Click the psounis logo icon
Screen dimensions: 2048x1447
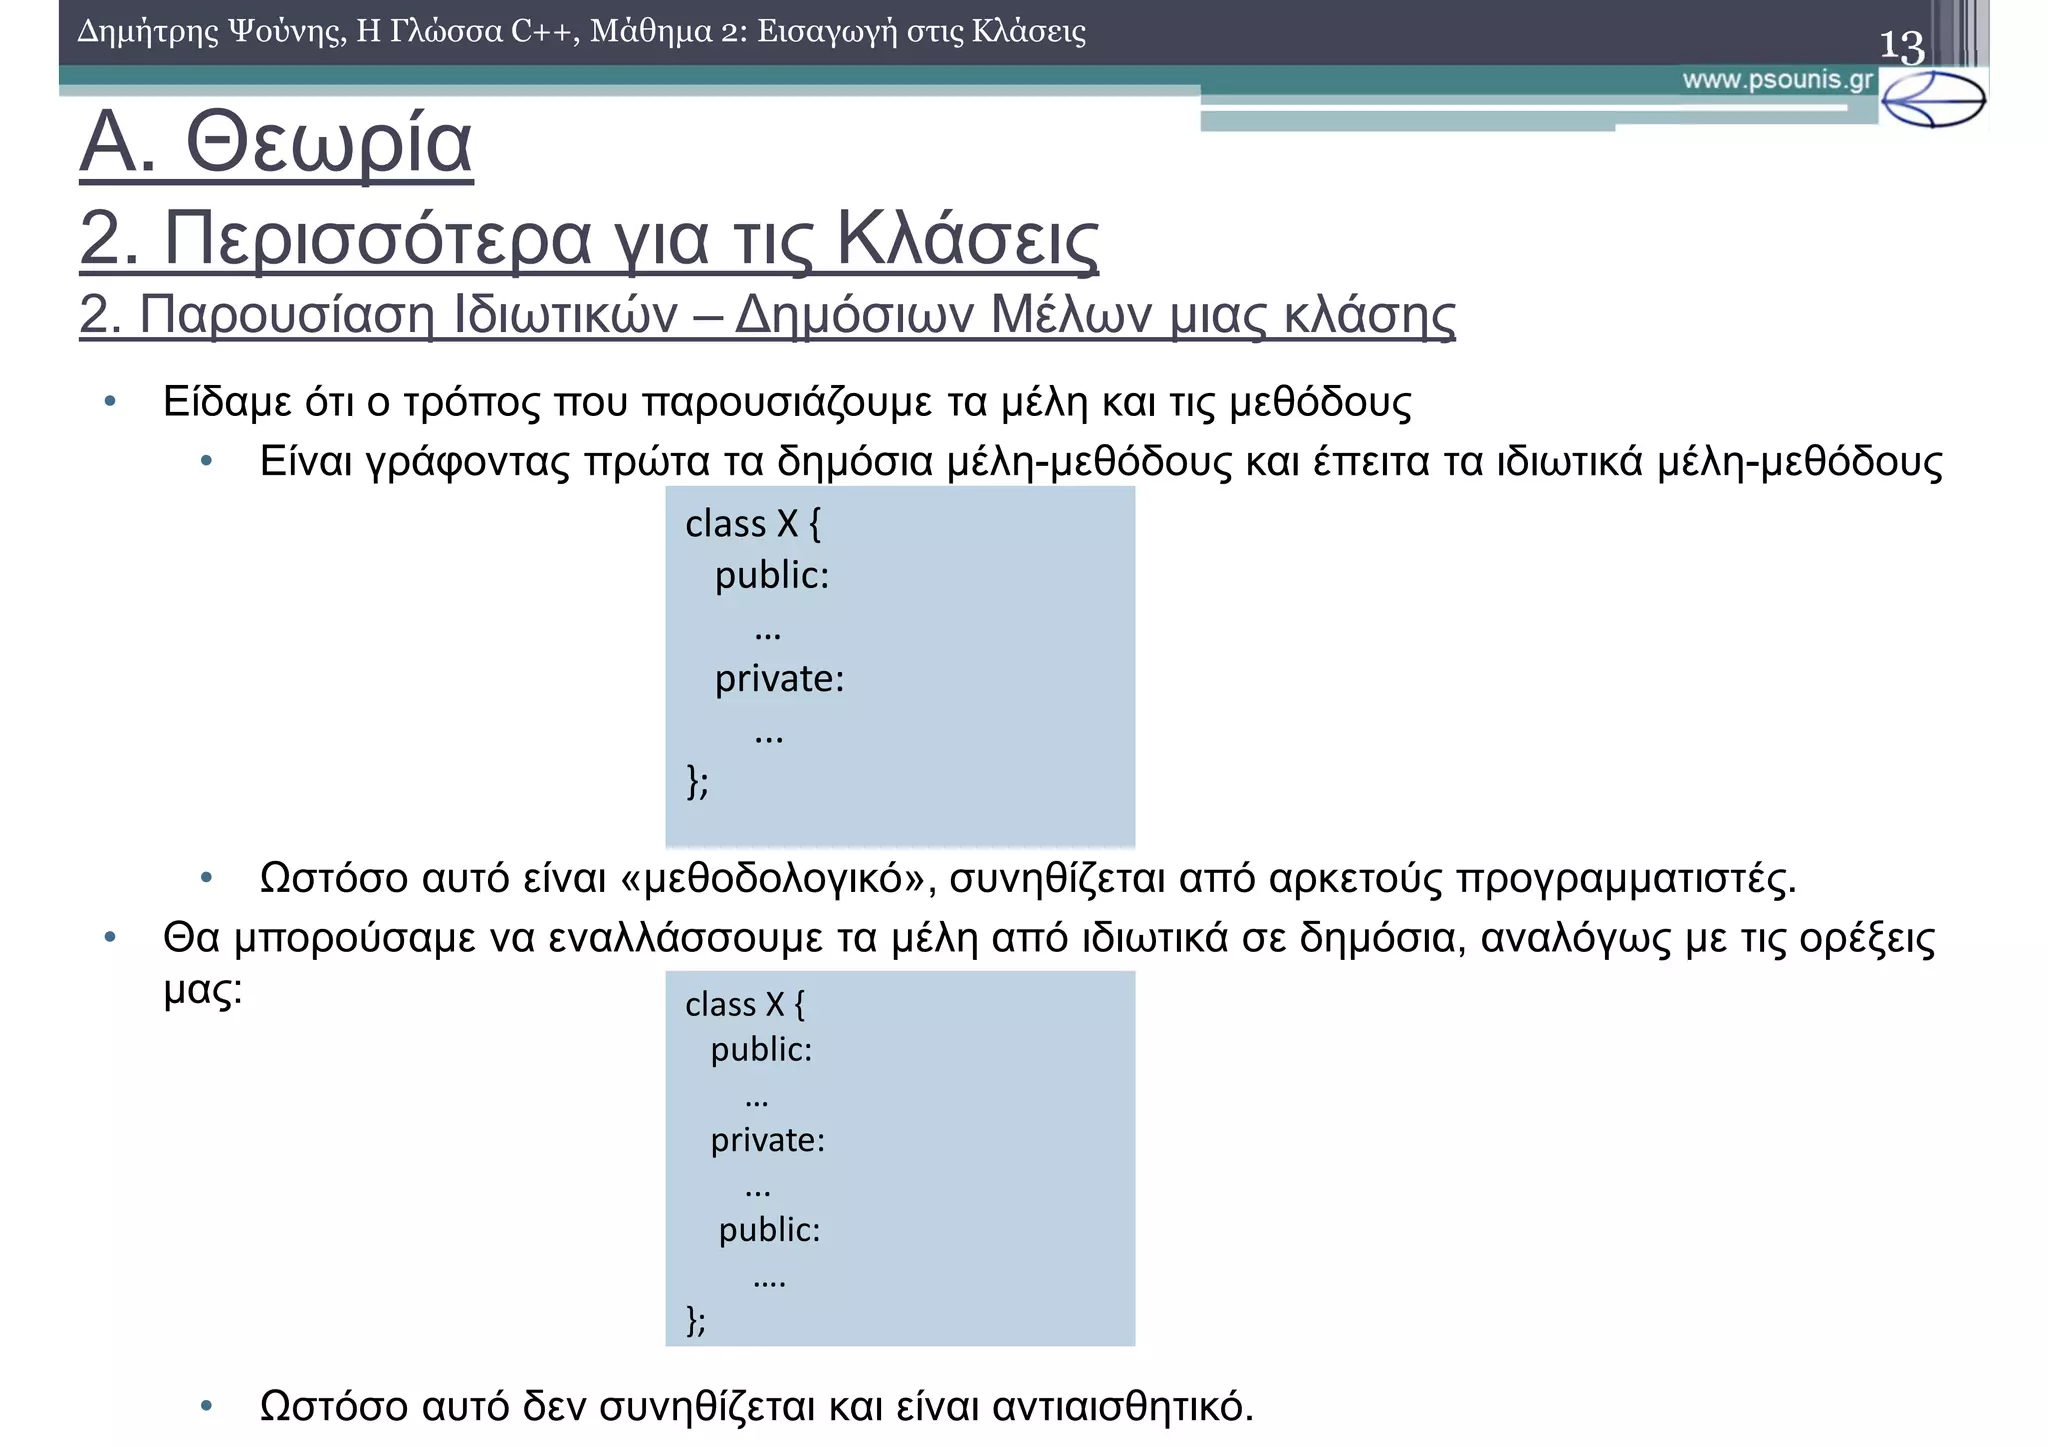coord(1932,99)
